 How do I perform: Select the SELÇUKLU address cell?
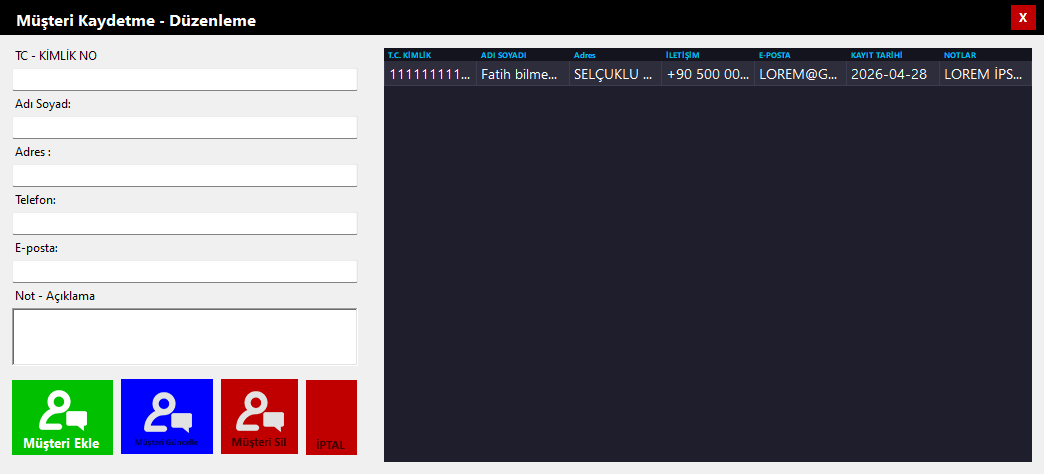pos(615,74)
